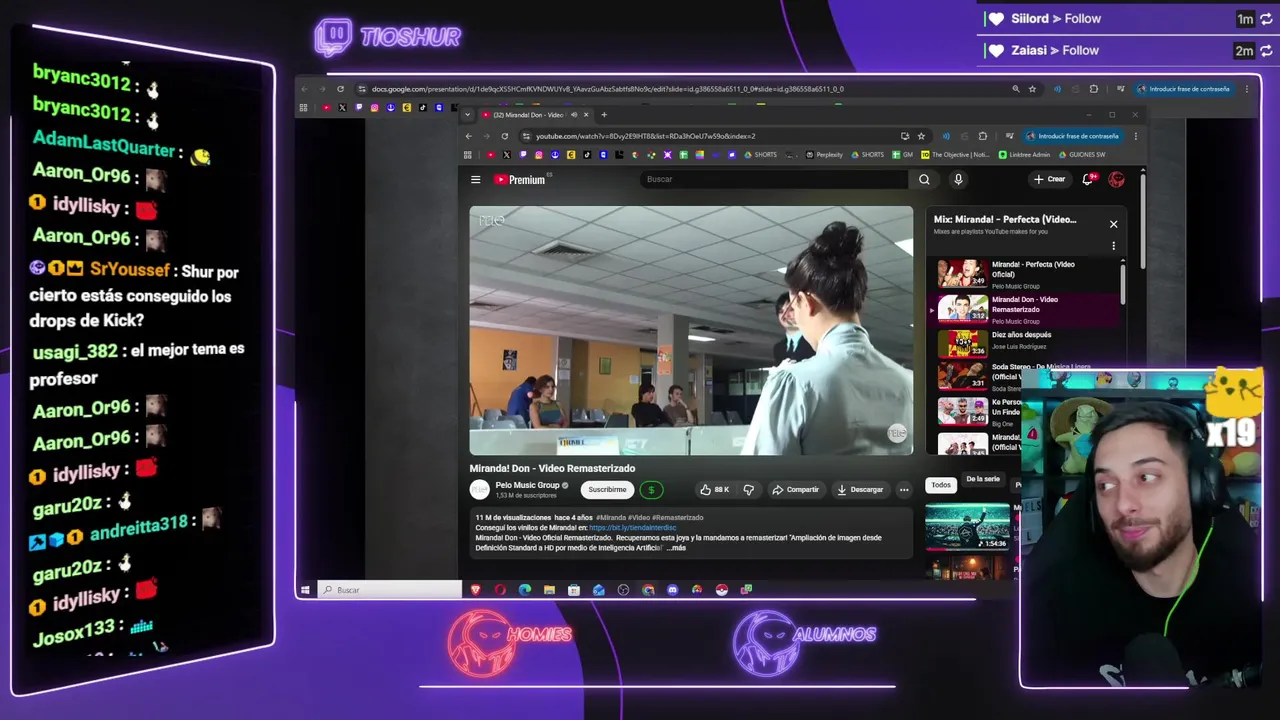Close the Miranda! Don YouTube tab
Image resolution: width=1280 pixels, height=720 pixels.
586,115
